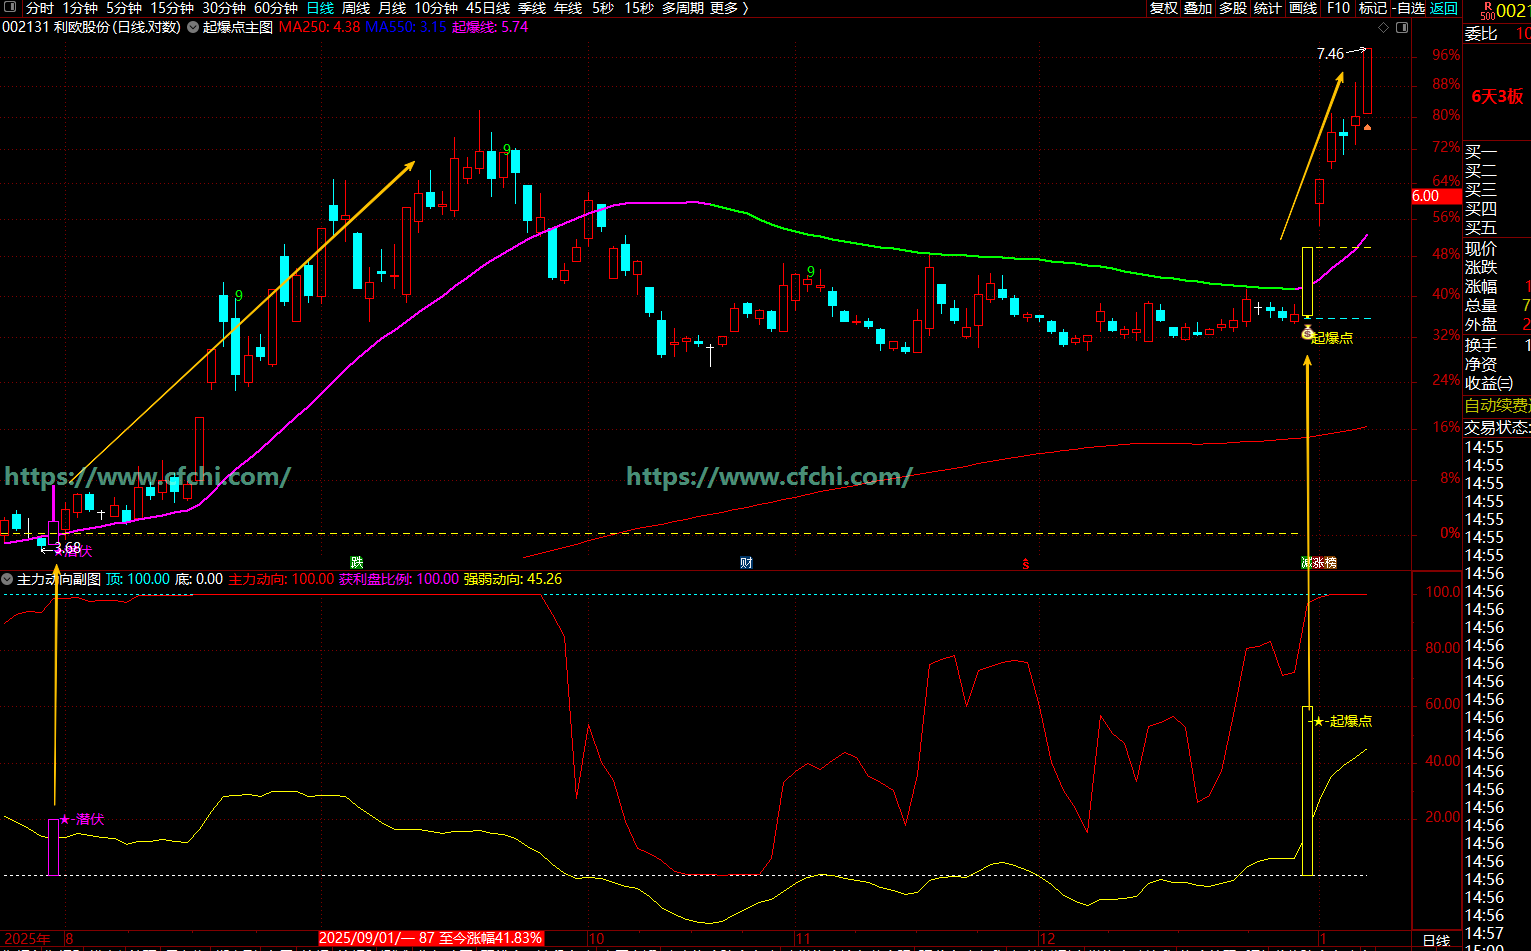Viewport: 1531px width, 951px height.
Task: Select the 45日线 period
Action: (x=488, y=8)
